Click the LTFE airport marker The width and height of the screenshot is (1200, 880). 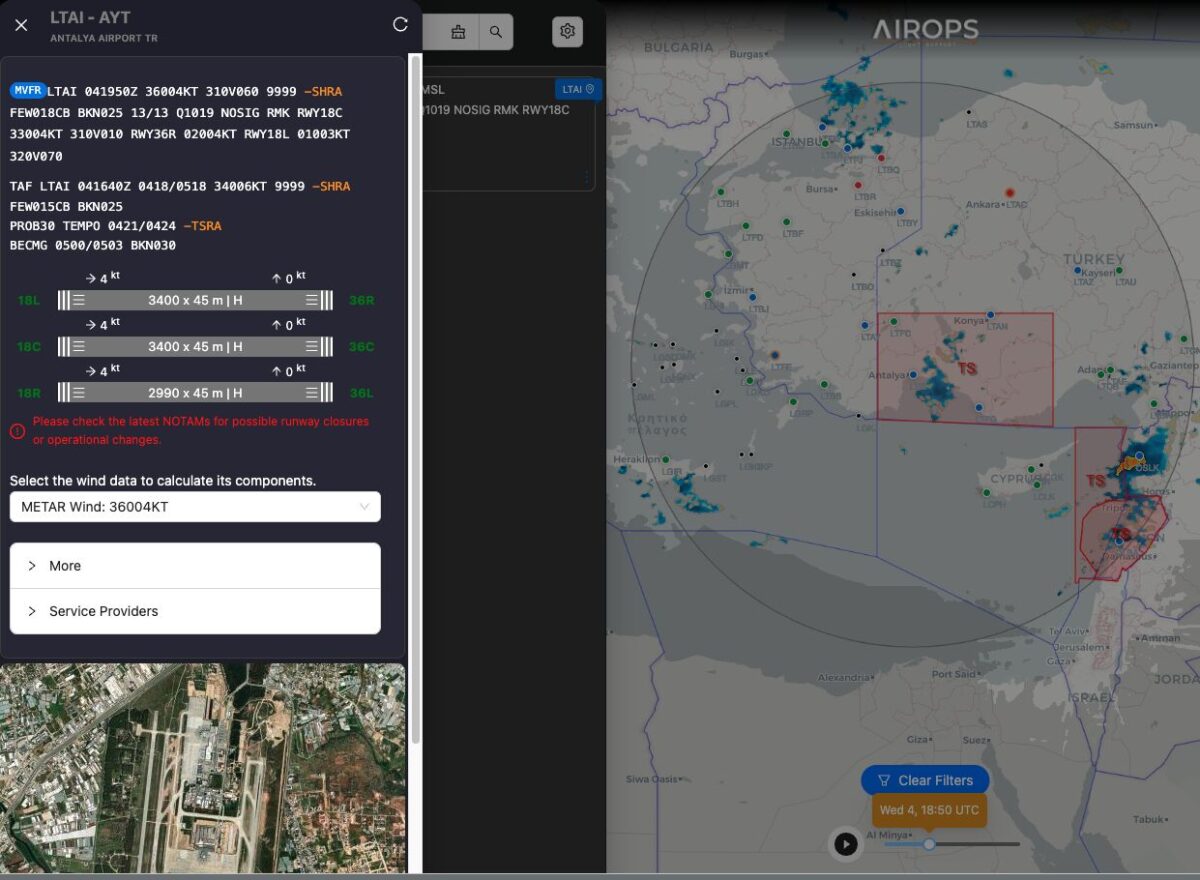tap(775, 355)
